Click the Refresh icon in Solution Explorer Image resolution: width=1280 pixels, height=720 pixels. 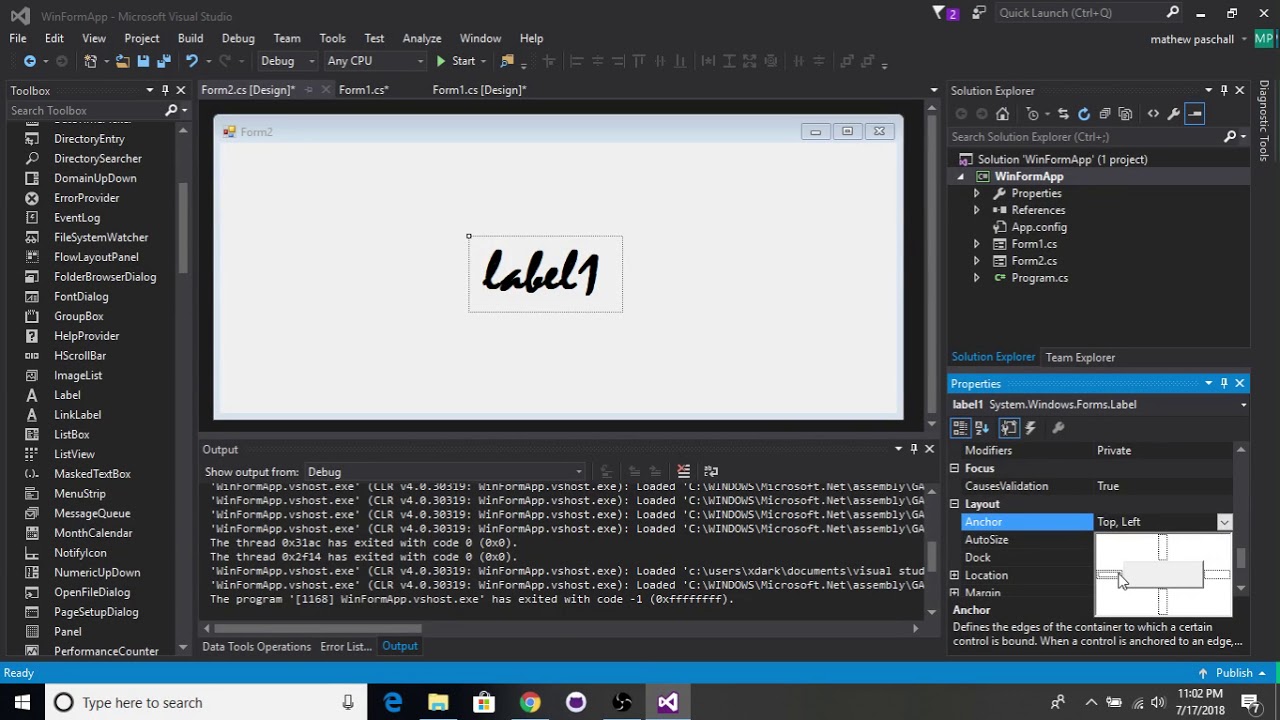pos(1083,114)
